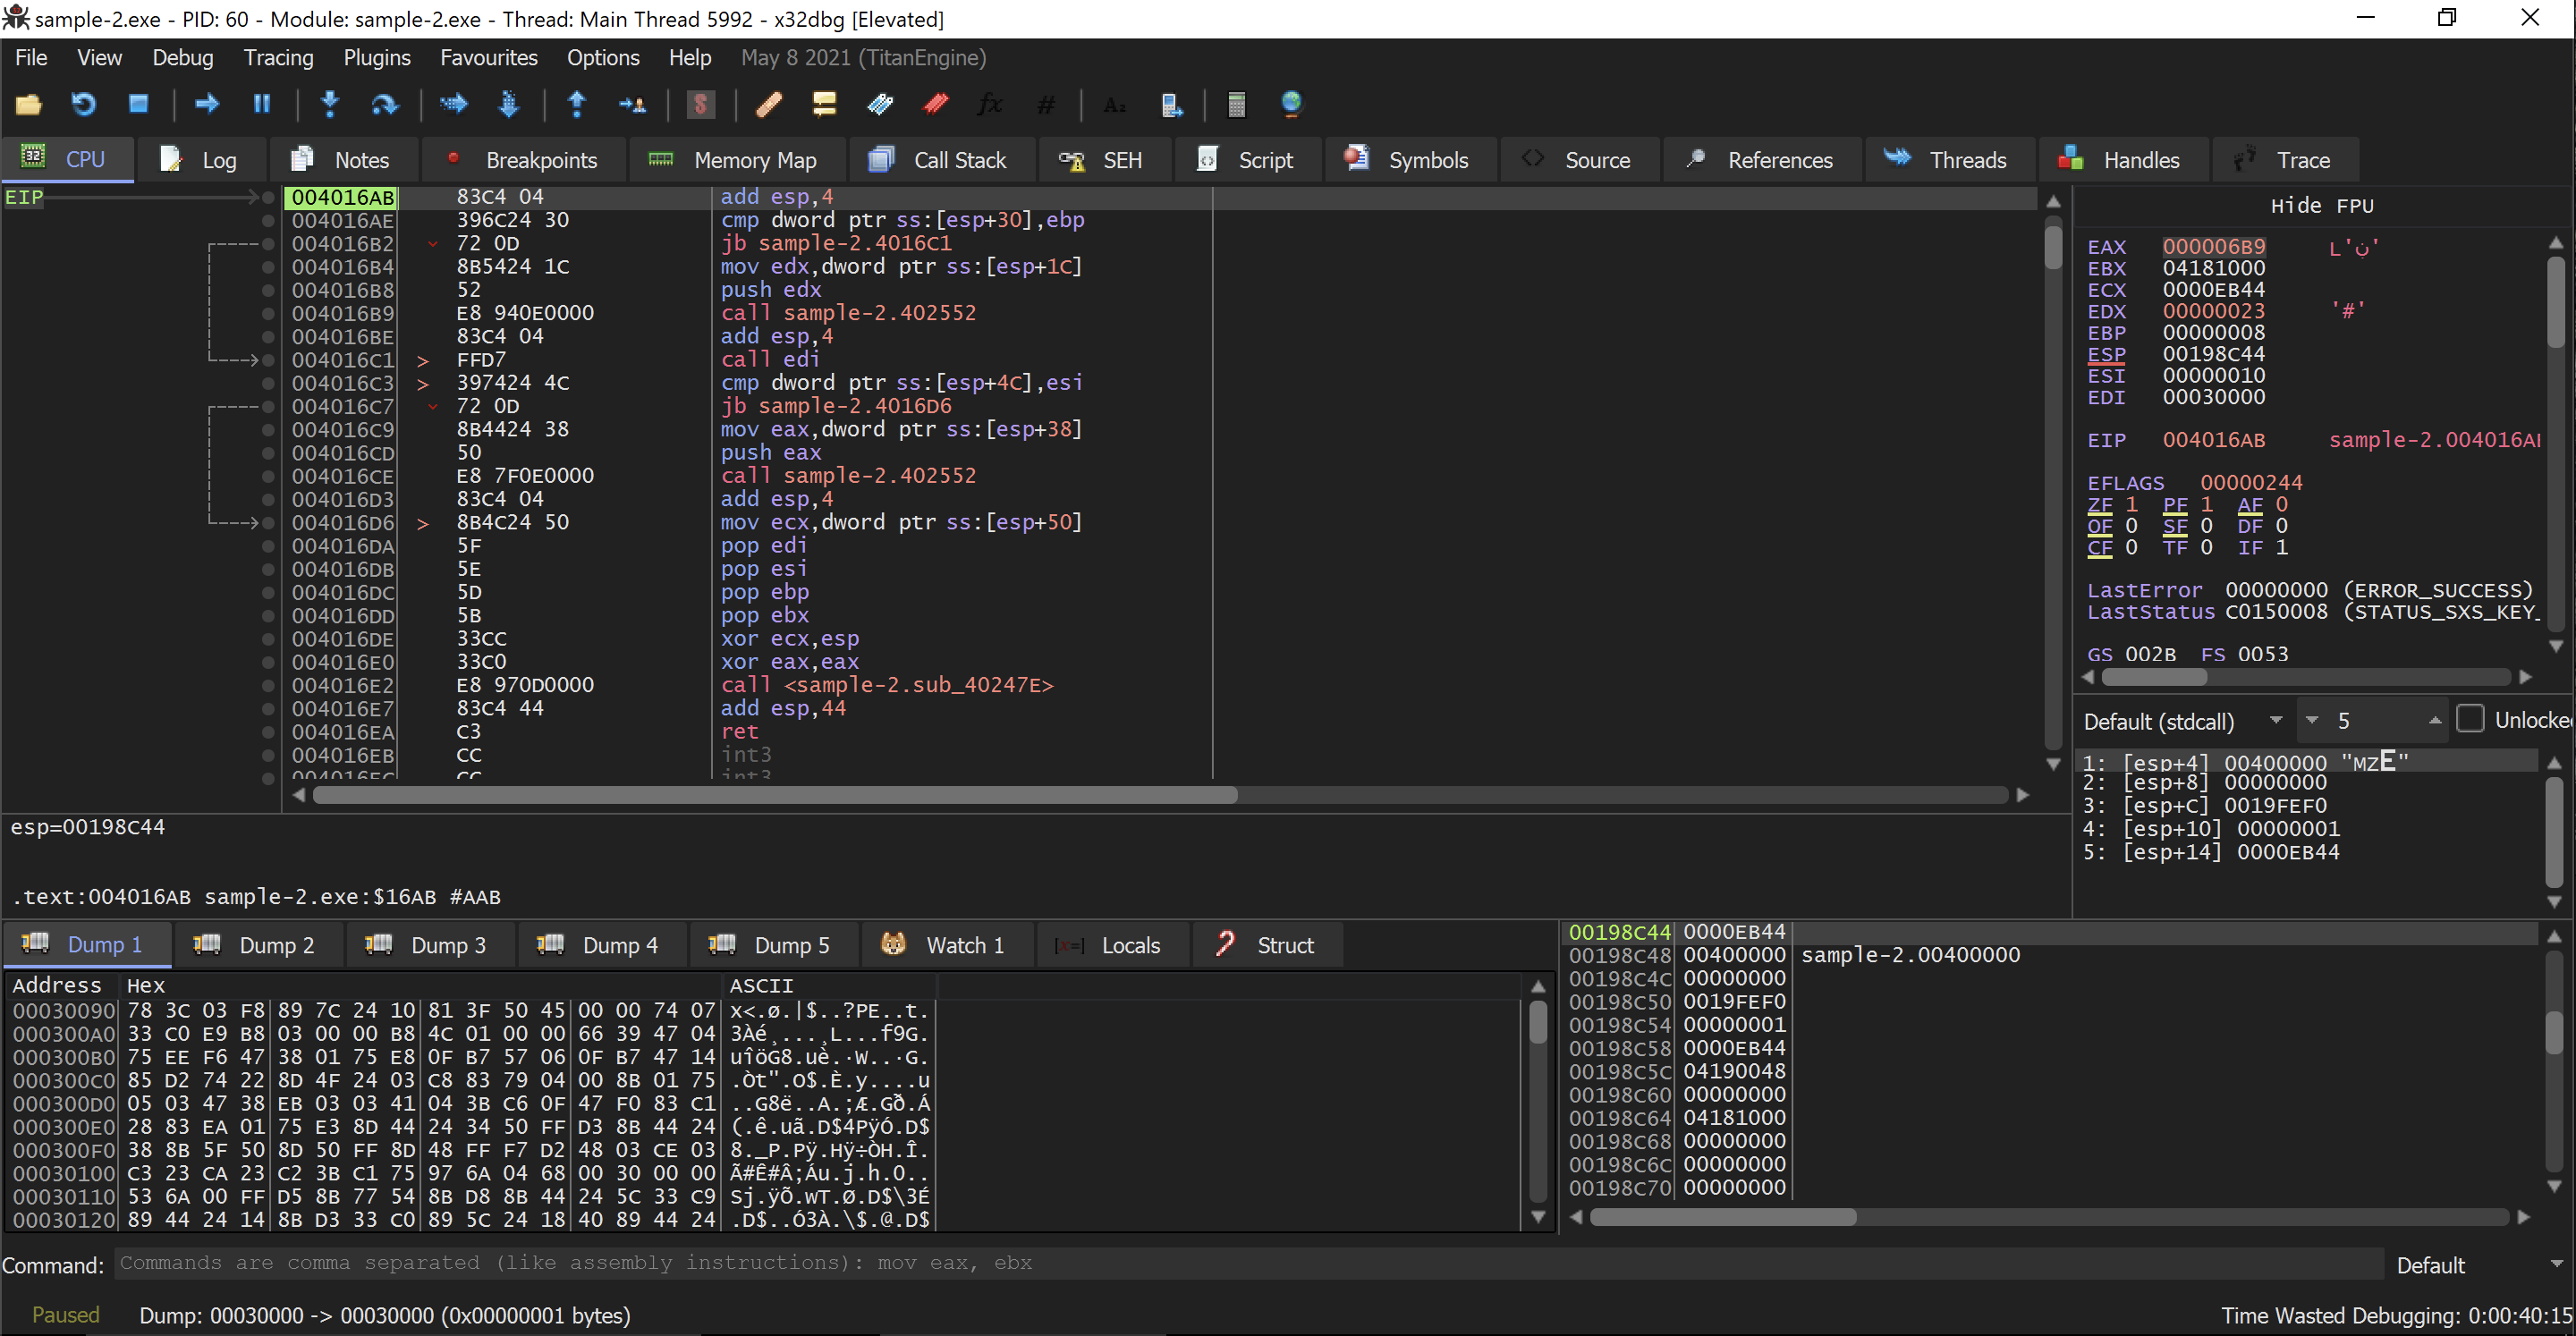Open comments toolbar icon

click(x=824, y=104)
